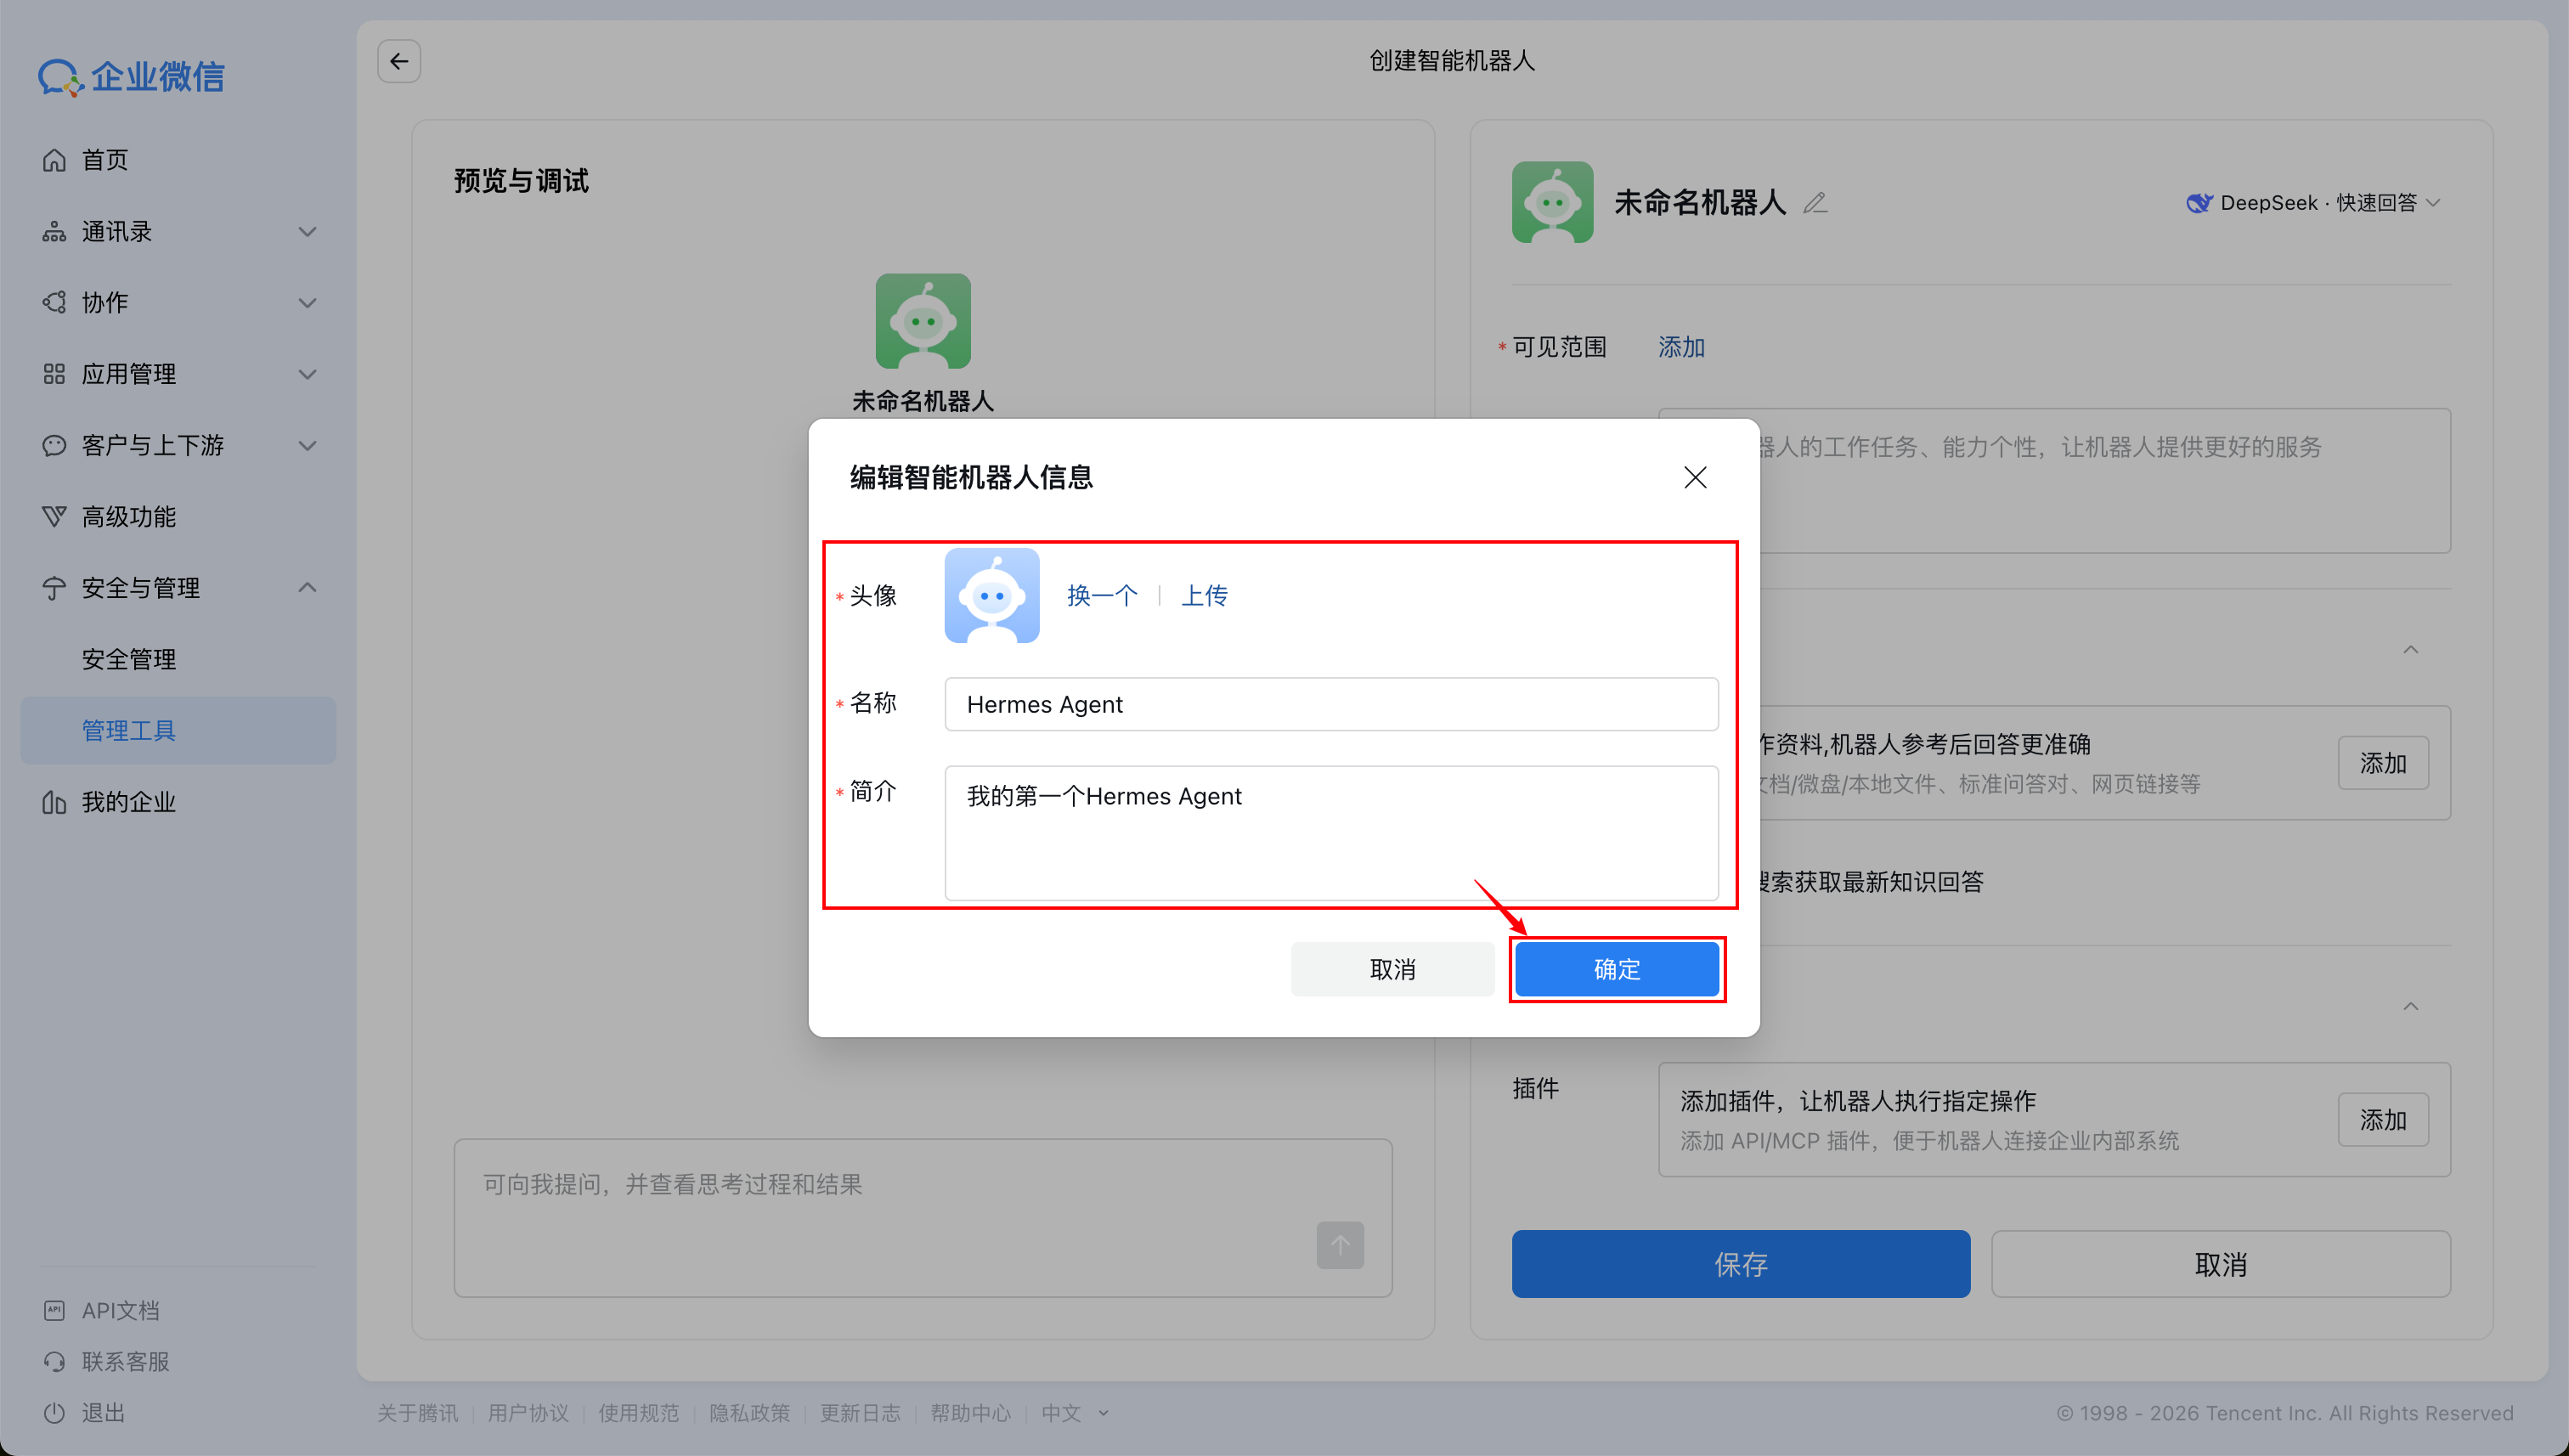Confirm with the 确定 button
2569x1456 pixels.
coord(1617,968)
